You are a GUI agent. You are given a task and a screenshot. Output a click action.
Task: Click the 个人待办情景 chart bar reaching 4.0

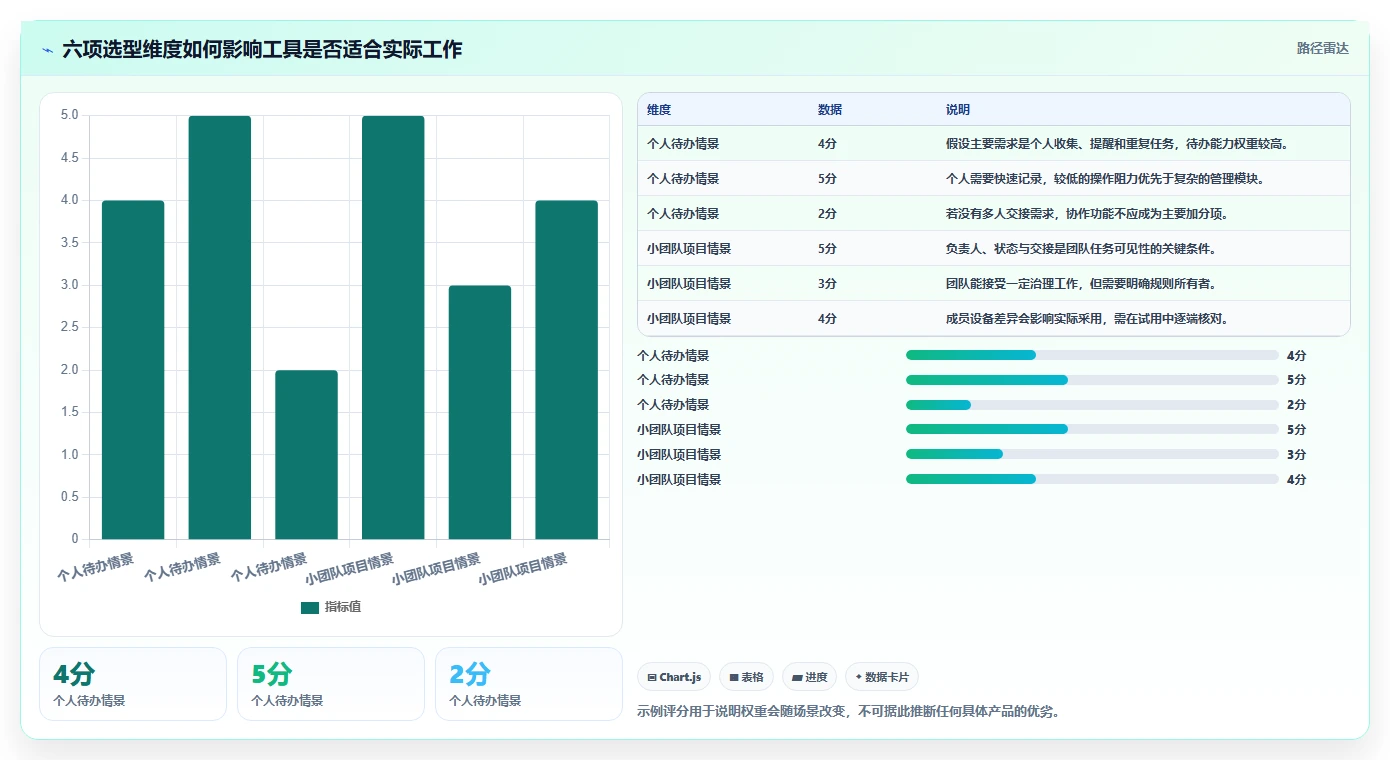[133, 370]
